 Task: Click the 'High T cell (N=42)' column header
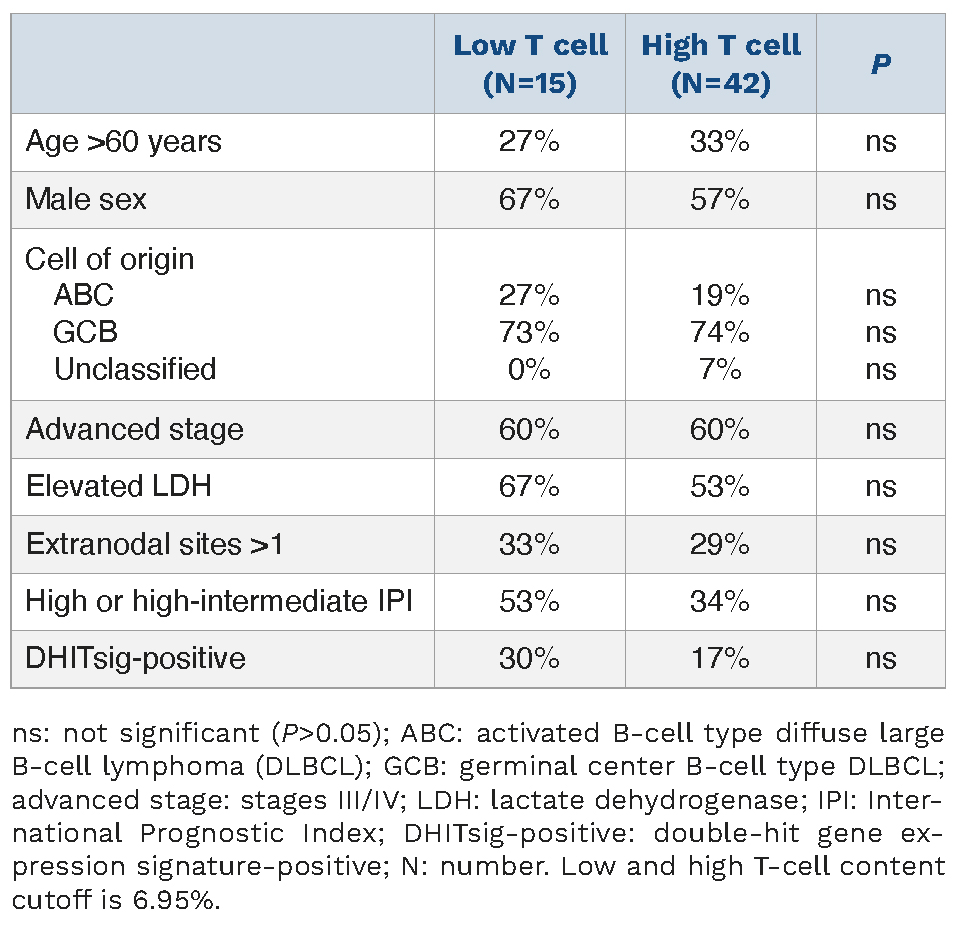pyautogui.click(x=720, y=64)
